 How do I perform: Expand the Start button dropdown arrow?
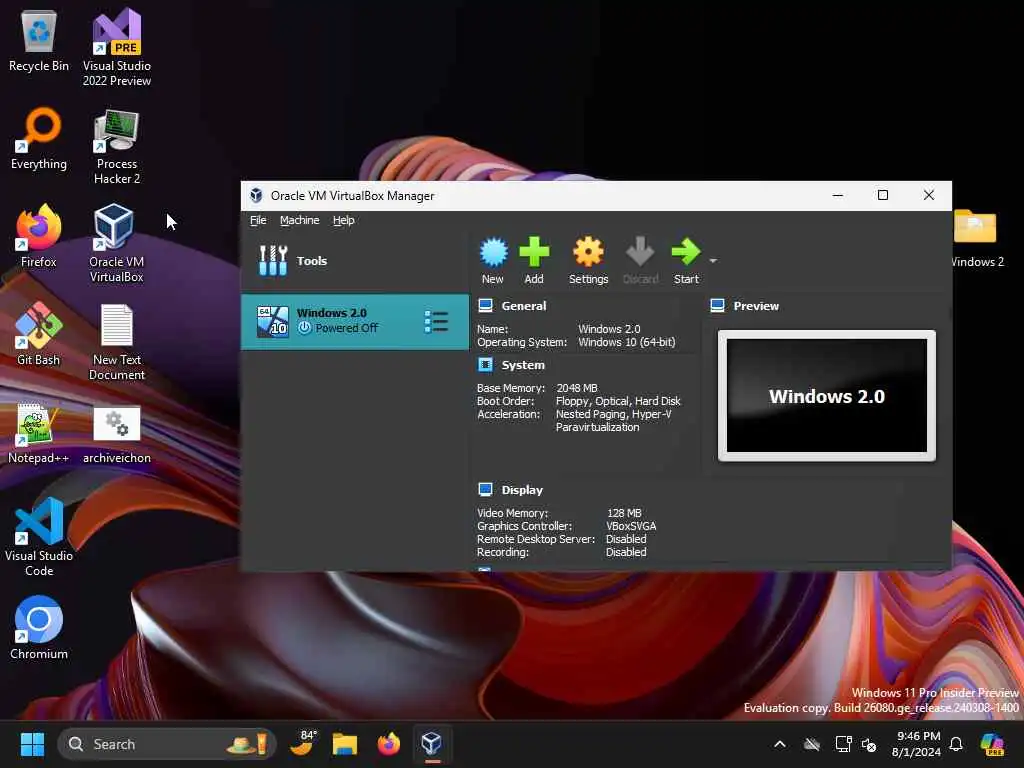(713, 261)
